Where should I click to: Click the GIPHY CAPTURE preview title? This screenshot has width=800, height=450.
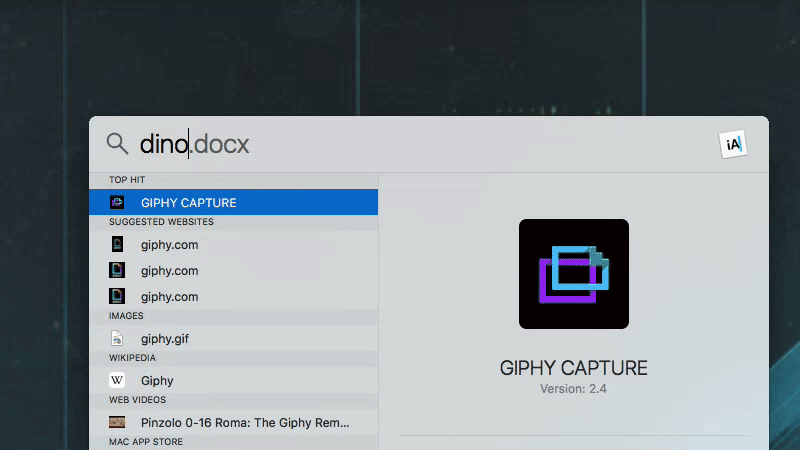point(573,368)
